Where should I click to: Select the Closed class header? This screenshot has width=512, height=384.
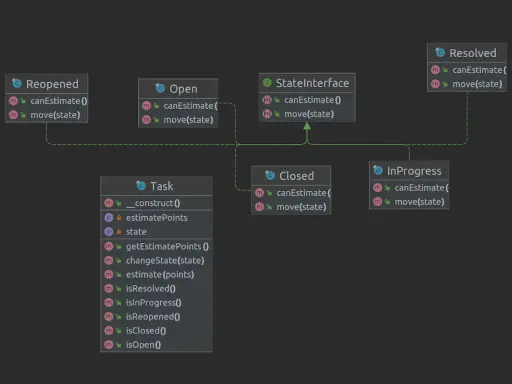pos(291,176)
